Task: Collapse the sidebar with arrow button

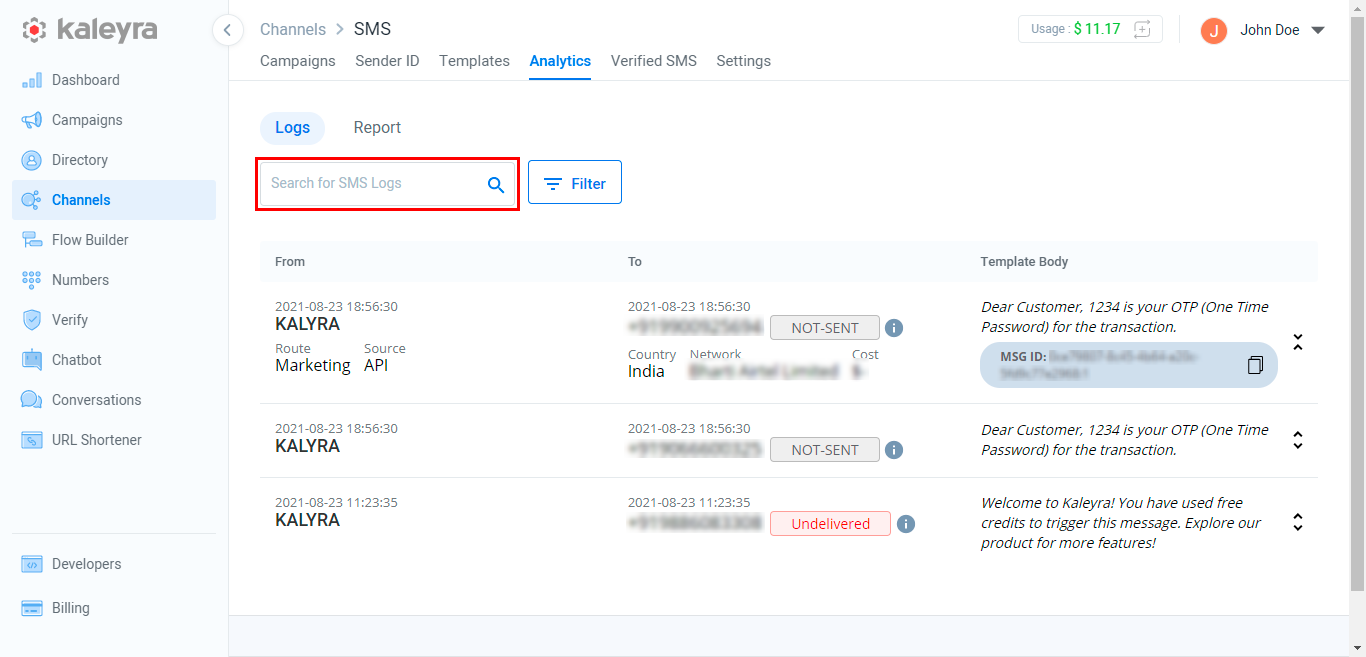Action: pos(227,30)
